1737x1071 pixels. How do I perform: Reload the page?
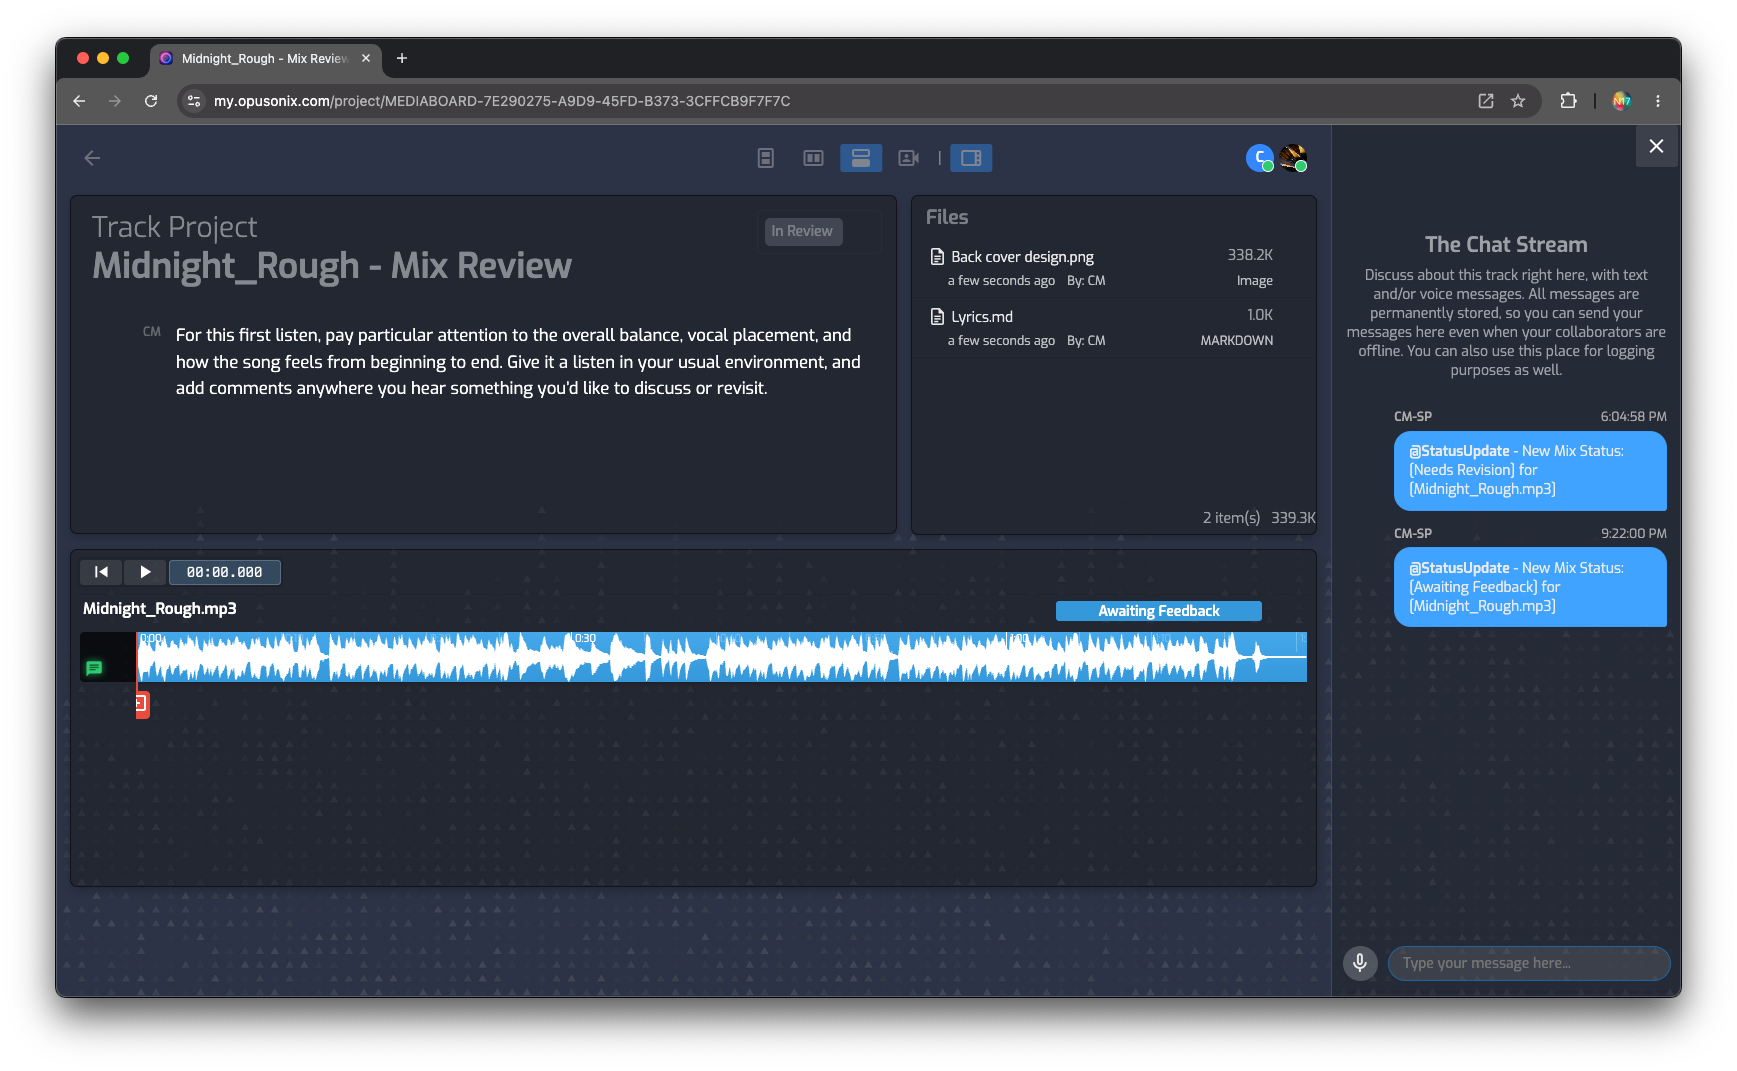point(151,101)
